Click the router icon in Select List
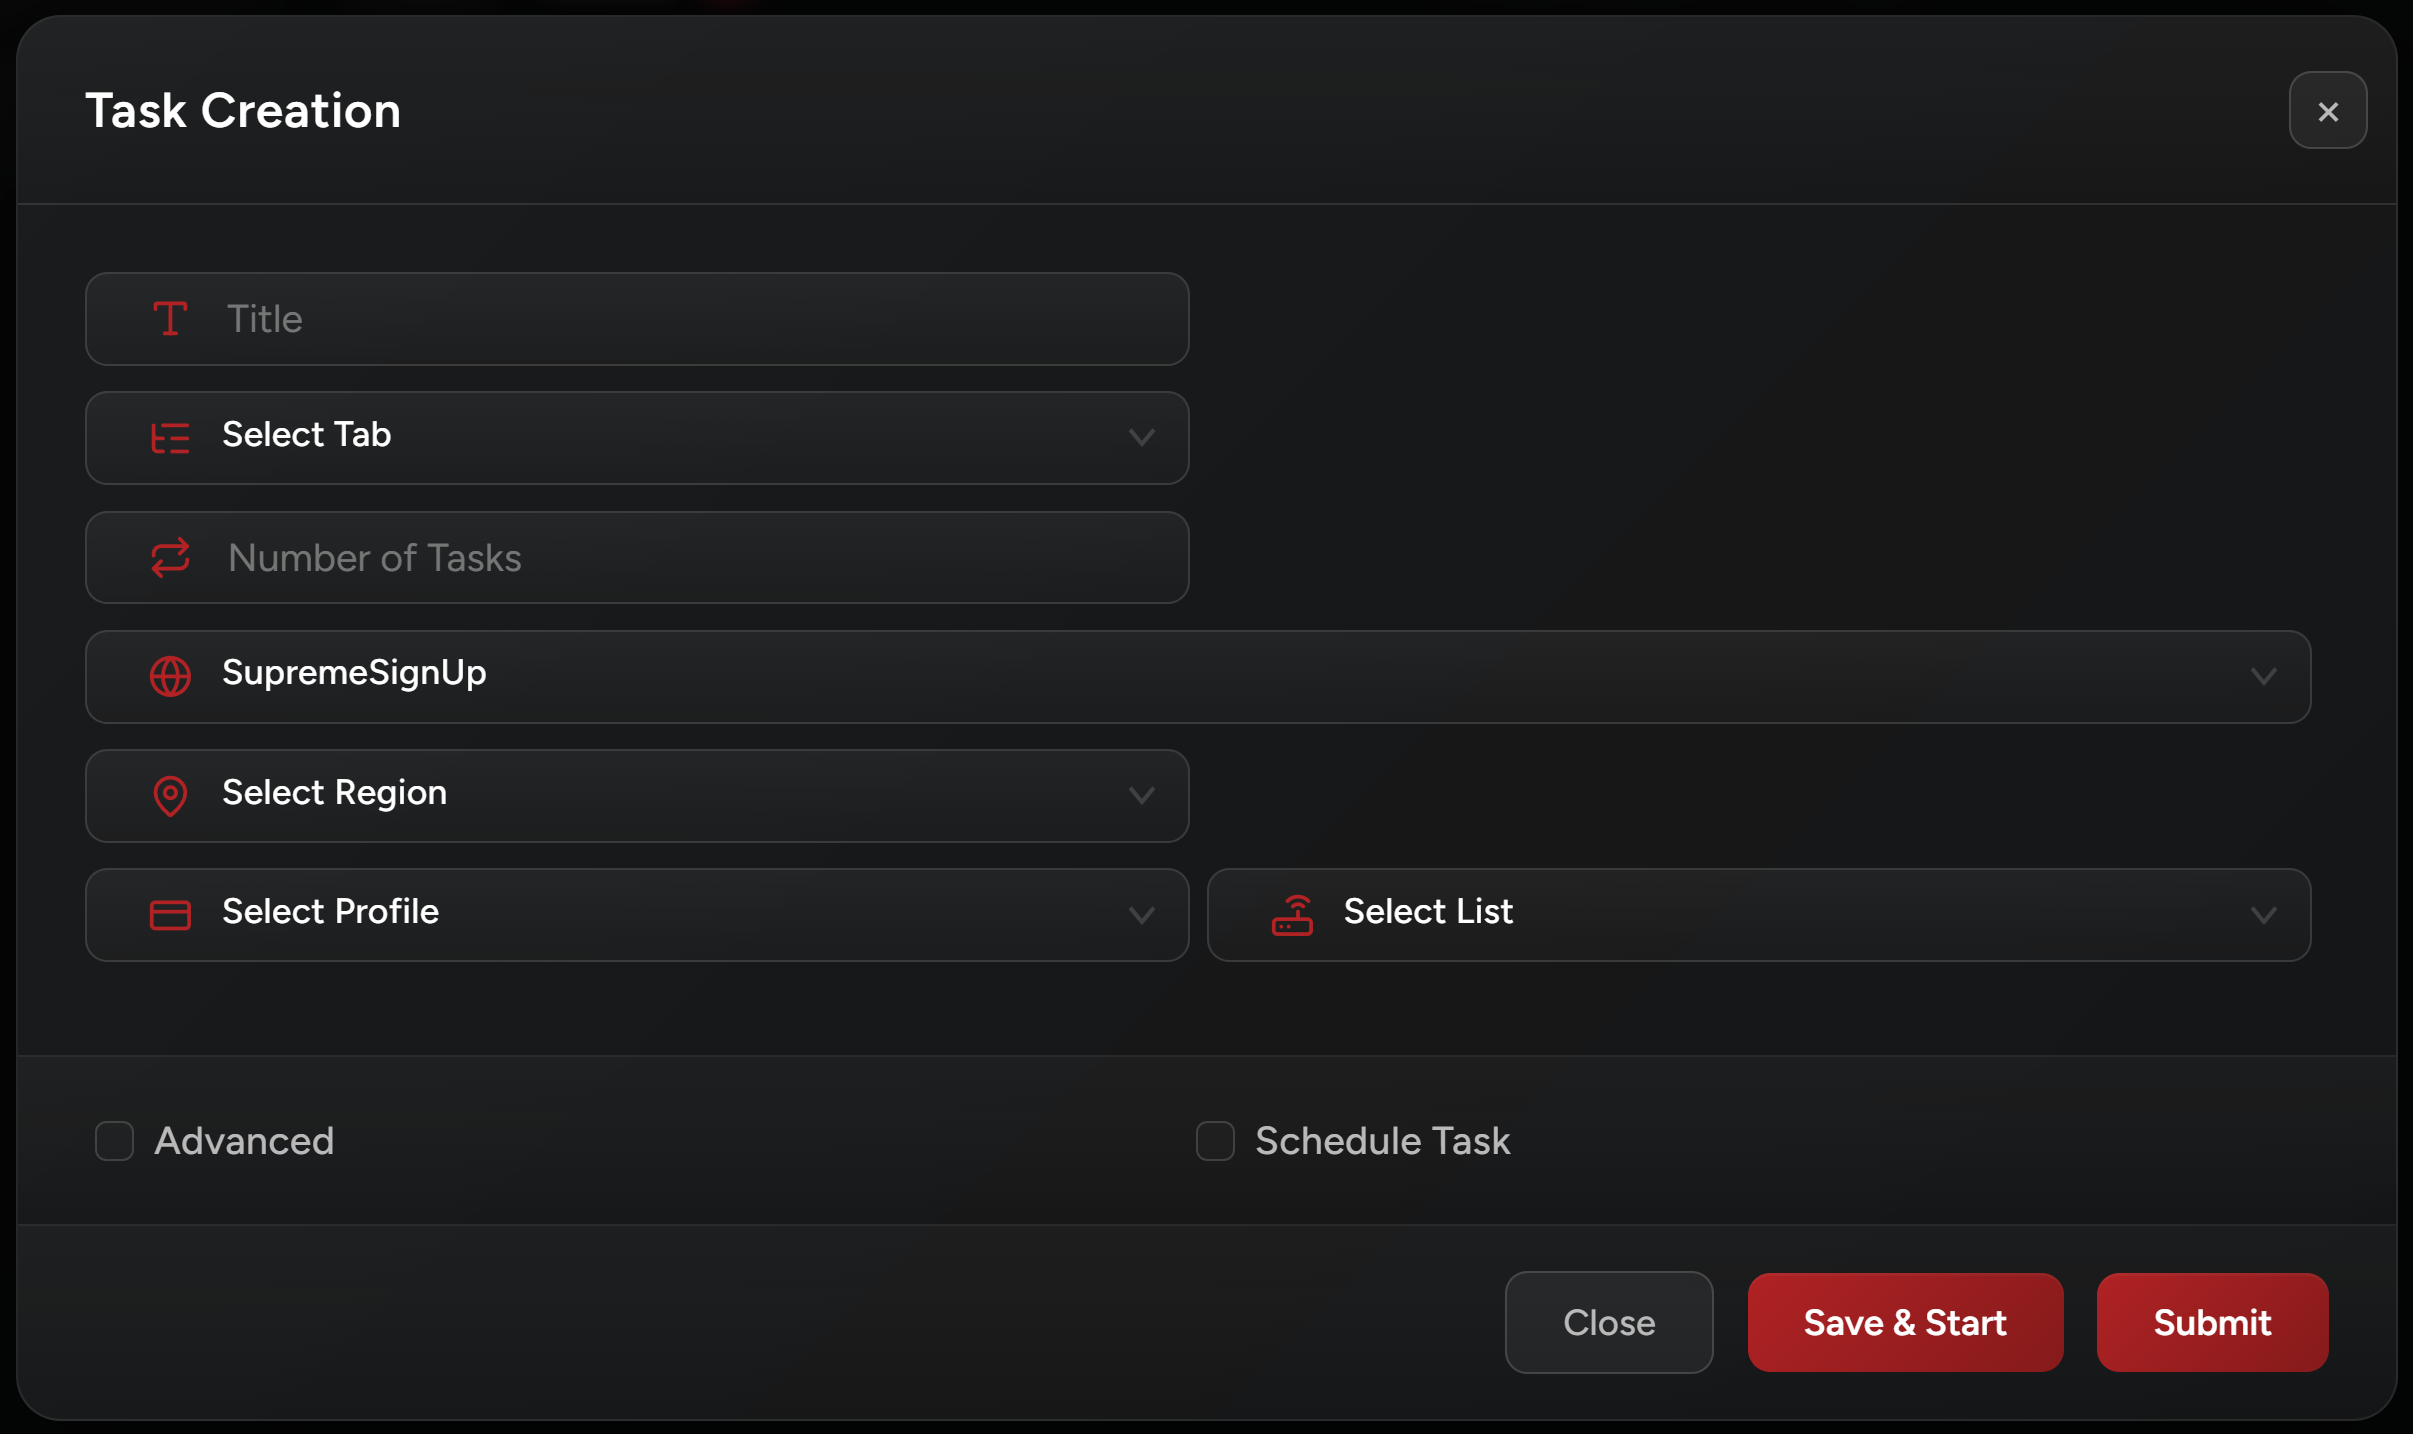Image resolution: width=2413 pixels, height=1434 pixels. click(1292, 915)
